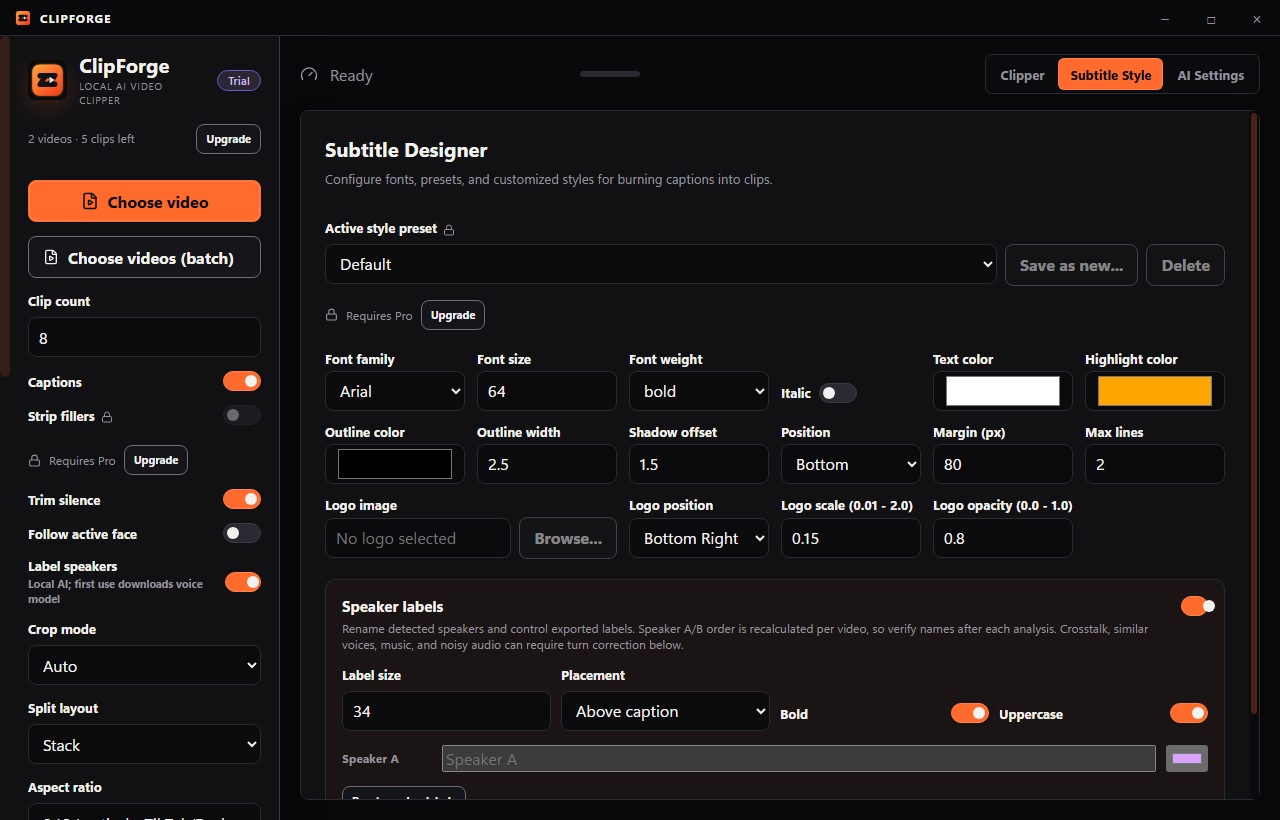Click the sidebar lock icon beside Requires Pro

[34, 461]
